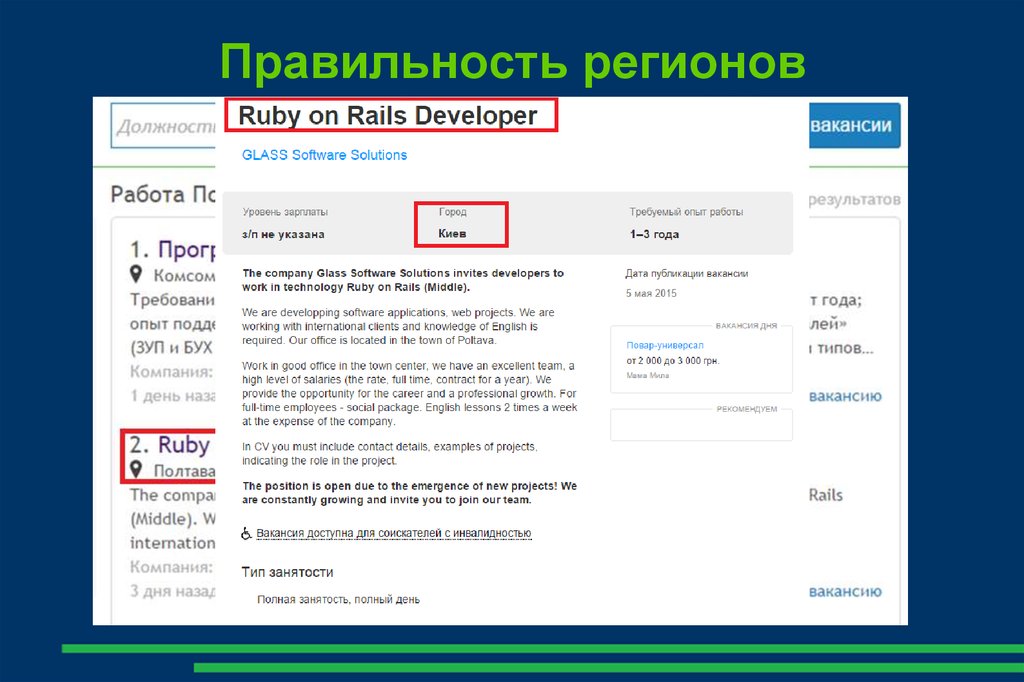The image size is (1024, 682).
Task: Open the GLASS Software Solutions company page
Action: (x=323, y=154)
